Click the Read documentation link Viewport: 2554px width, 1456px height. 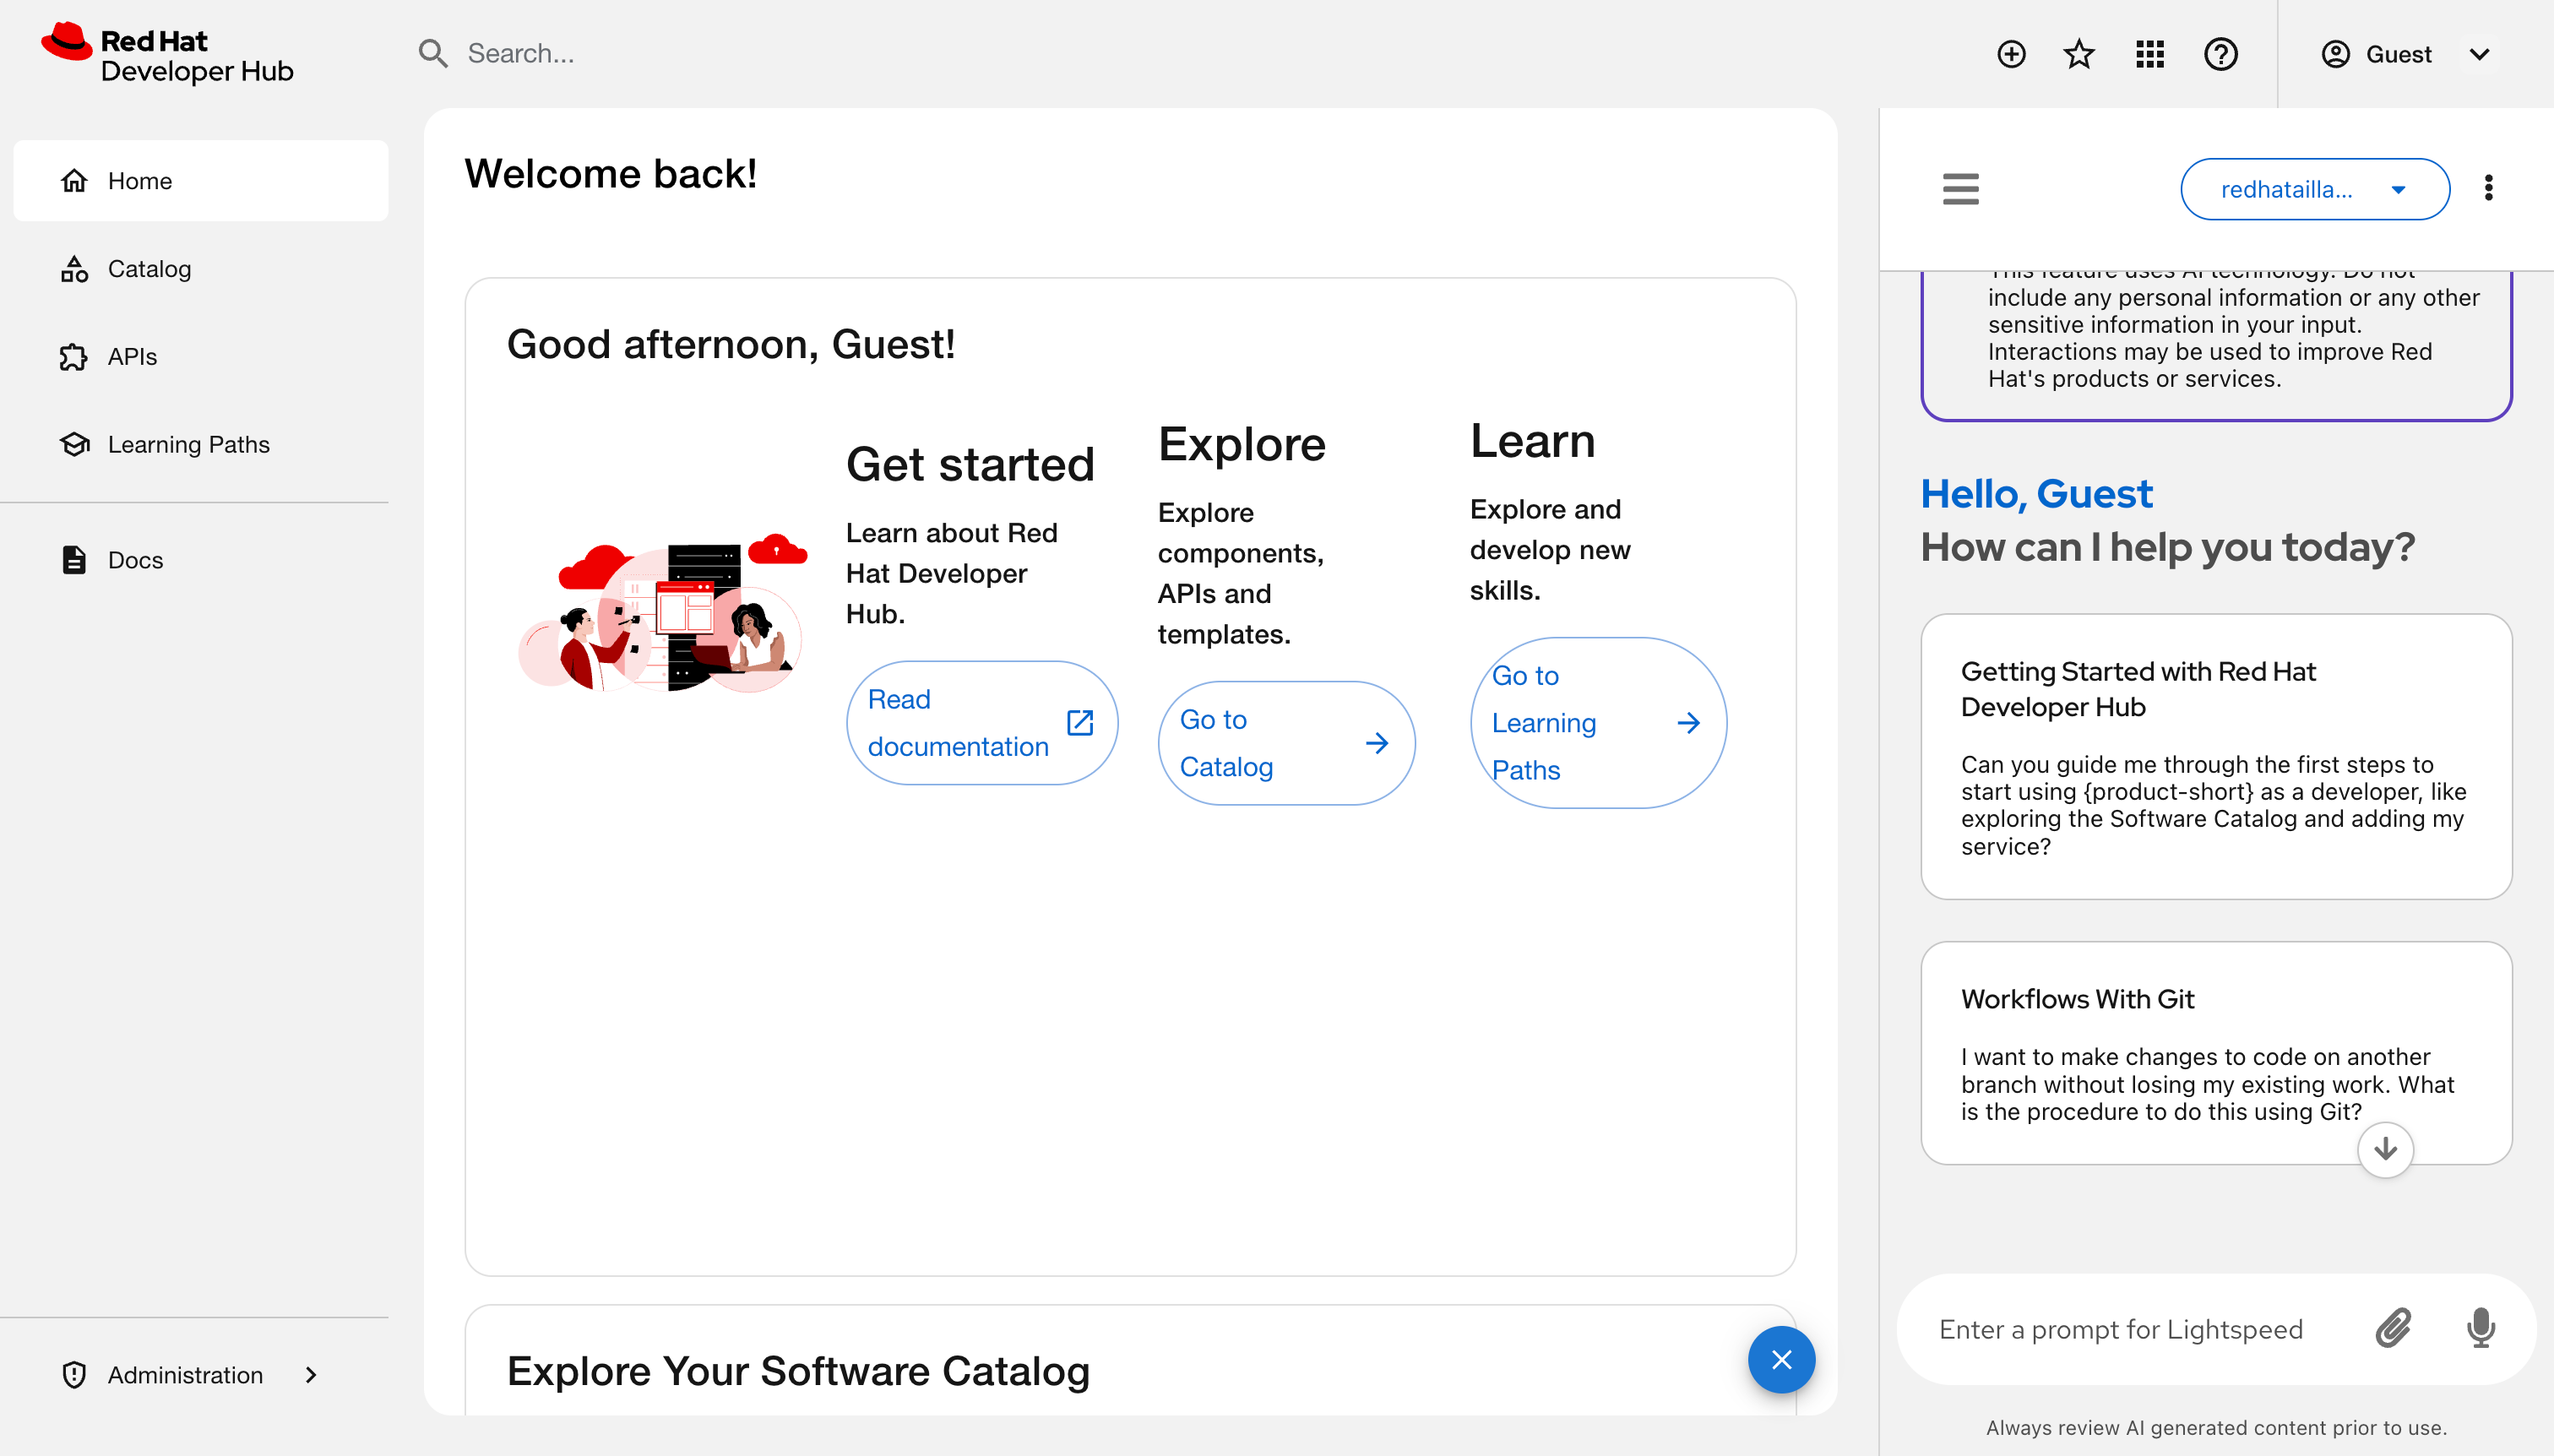pos(980,723)
